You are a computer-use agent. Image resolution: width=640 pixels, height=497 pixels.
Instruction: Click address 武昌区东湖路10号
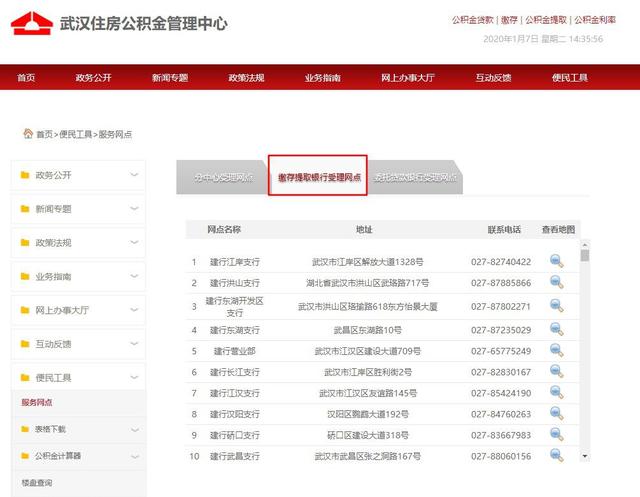[x=367, y=330]
